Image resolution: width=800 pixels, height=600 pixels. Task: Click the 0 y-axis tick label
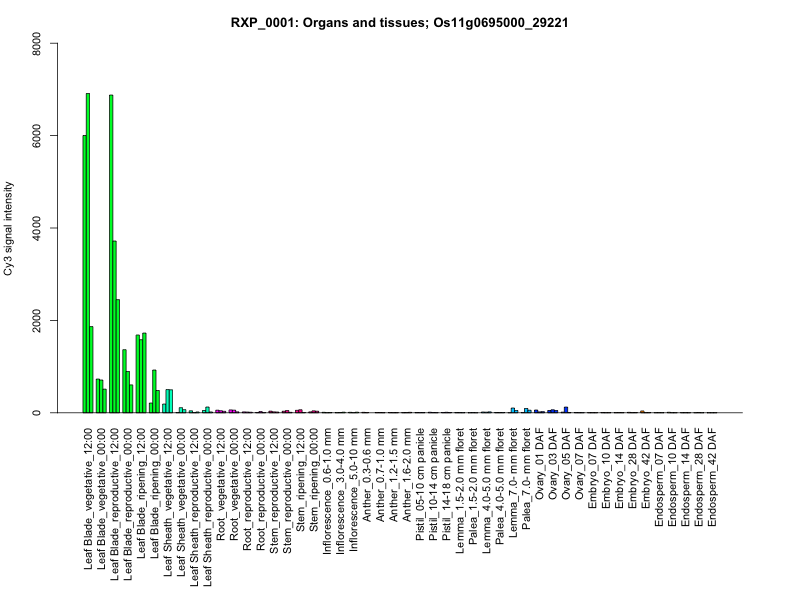click(36, 413)
